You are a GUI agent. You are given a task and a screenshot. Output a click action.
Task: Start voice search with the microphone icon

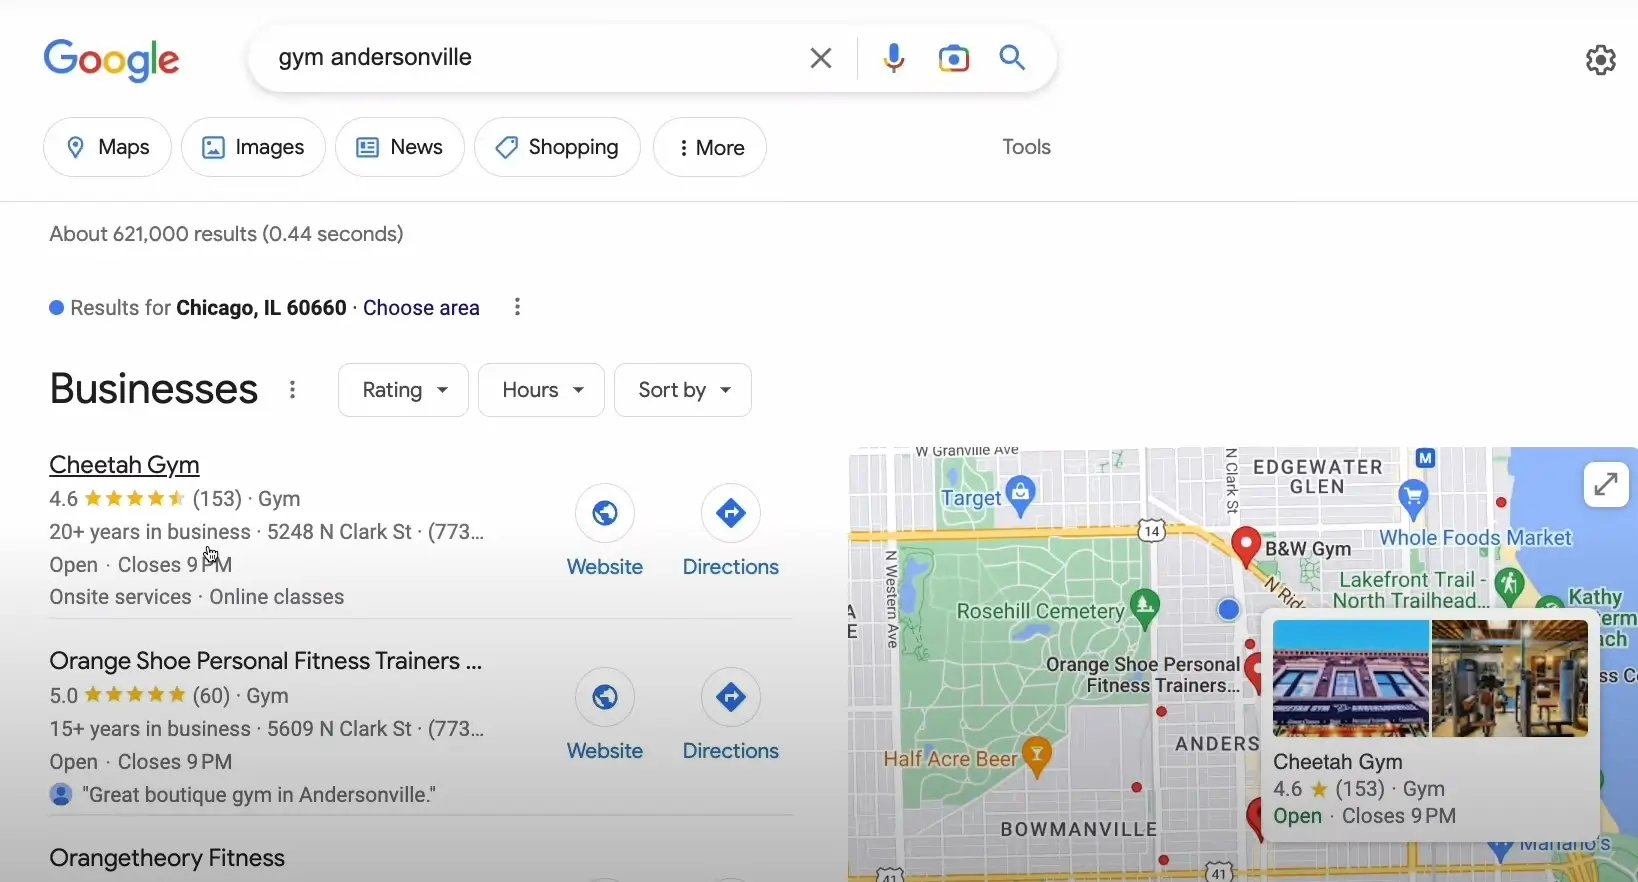(894, 58)
